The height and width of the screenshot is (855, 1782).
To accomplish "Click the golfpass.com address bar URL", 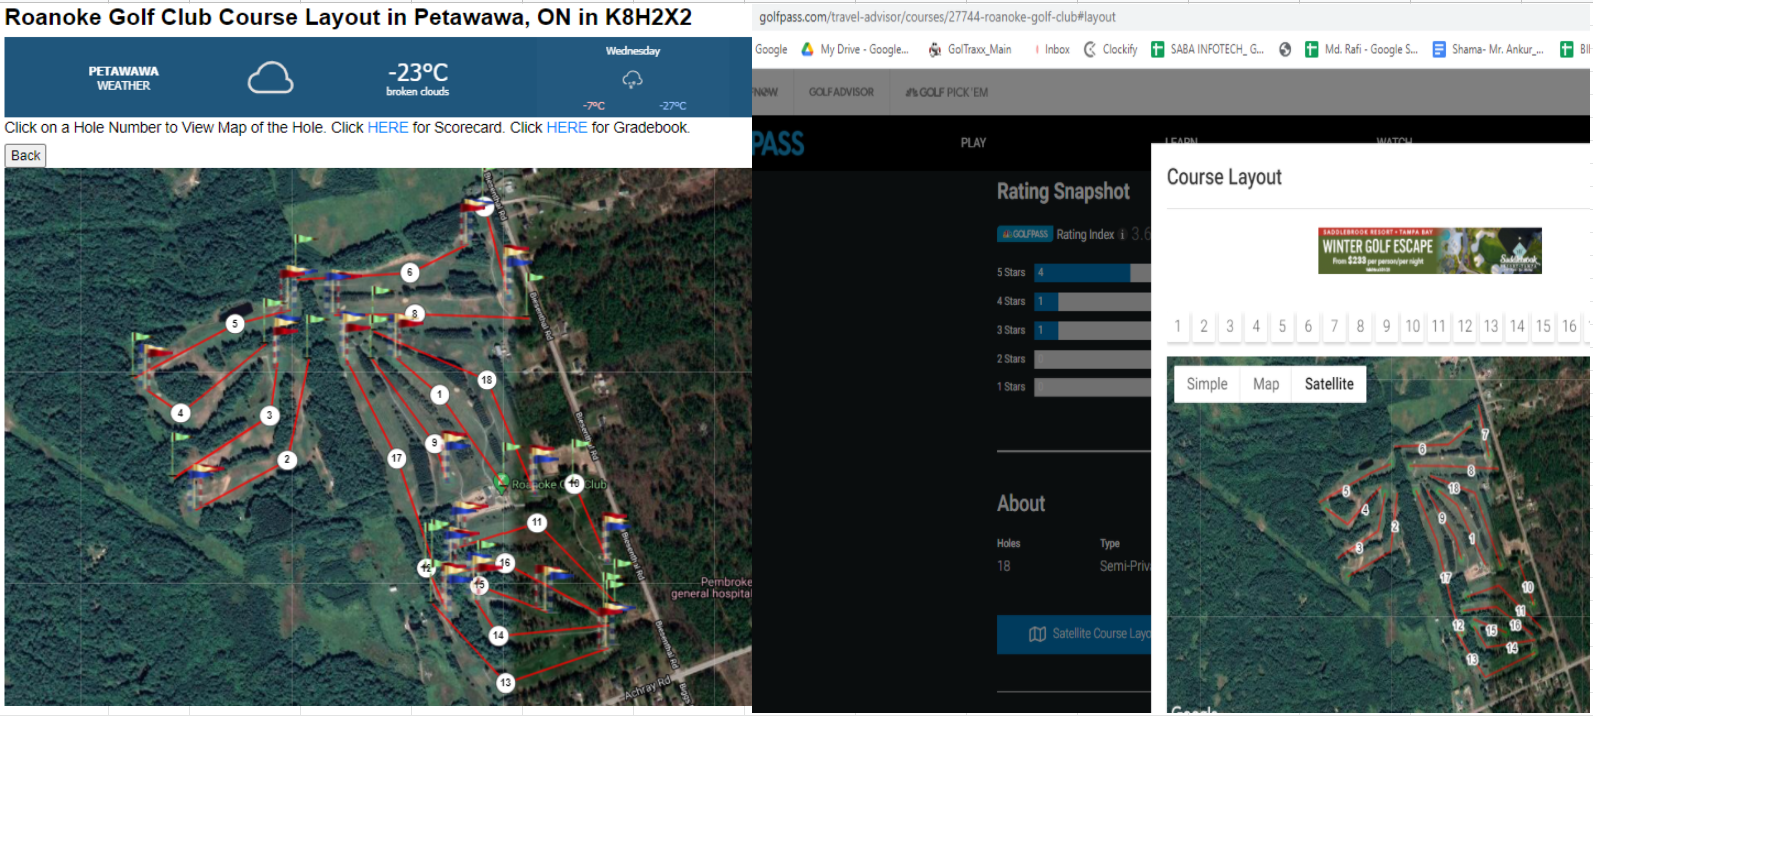I will pos(937,17).
